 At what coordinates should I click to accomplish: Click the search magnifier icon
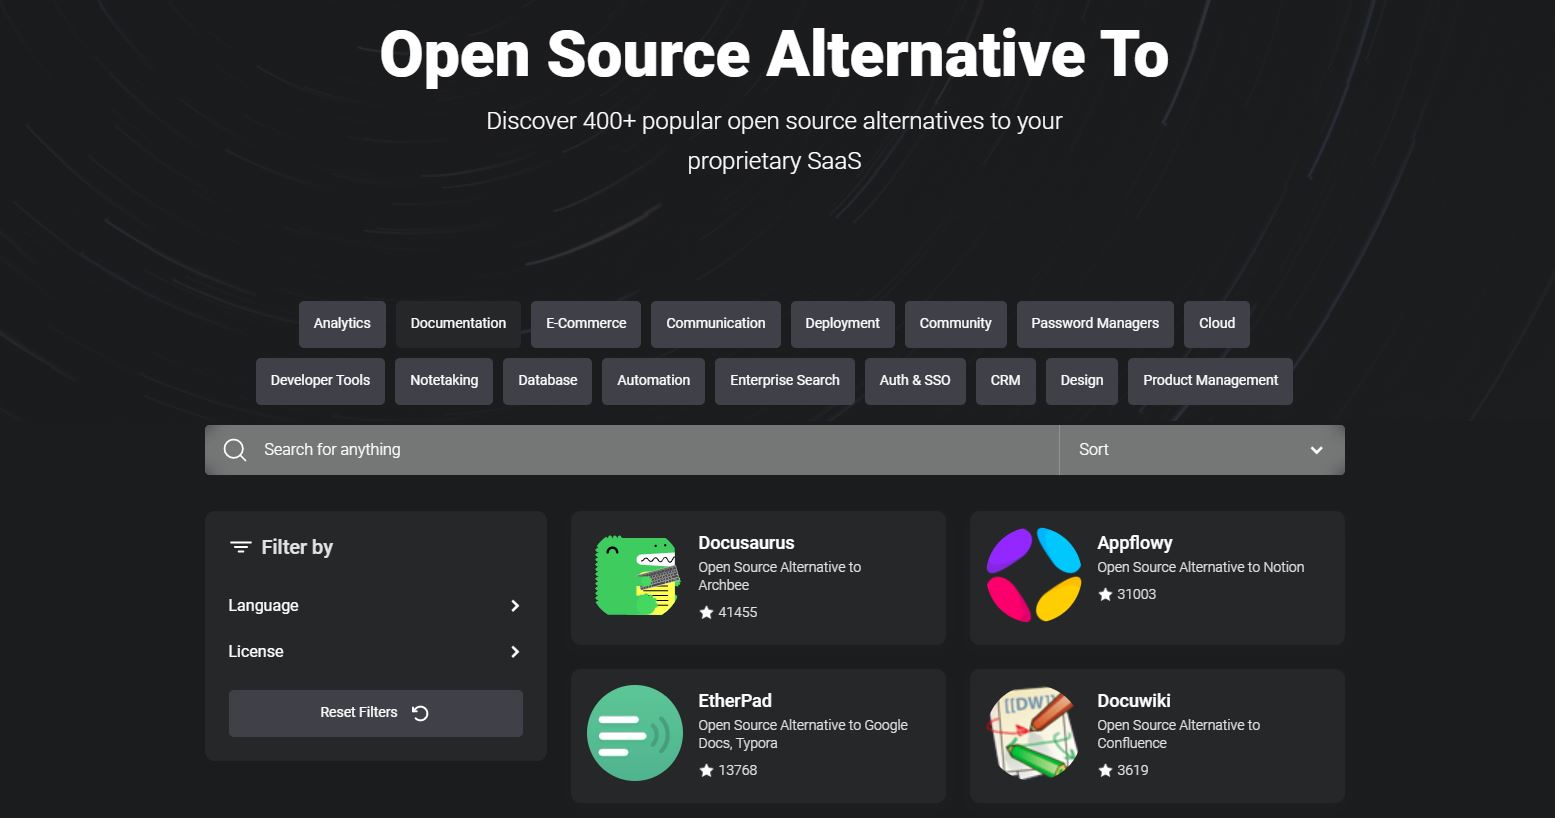coord(235,450)
